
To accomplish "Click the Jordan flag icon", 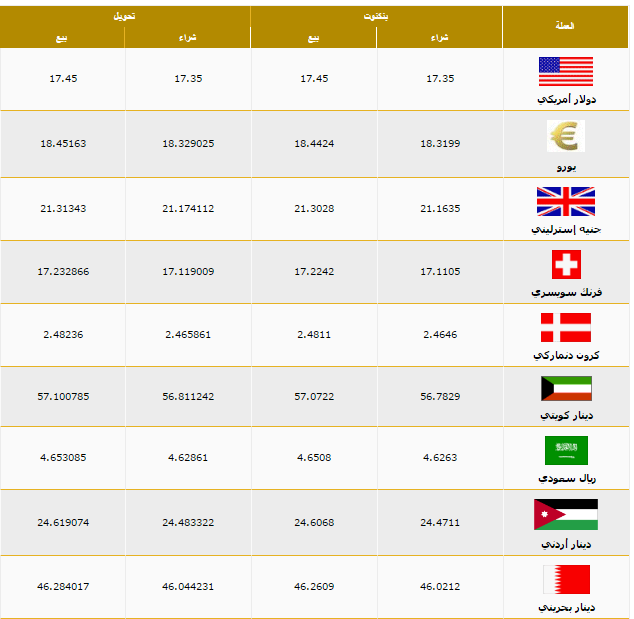I will tap(566, 514).
